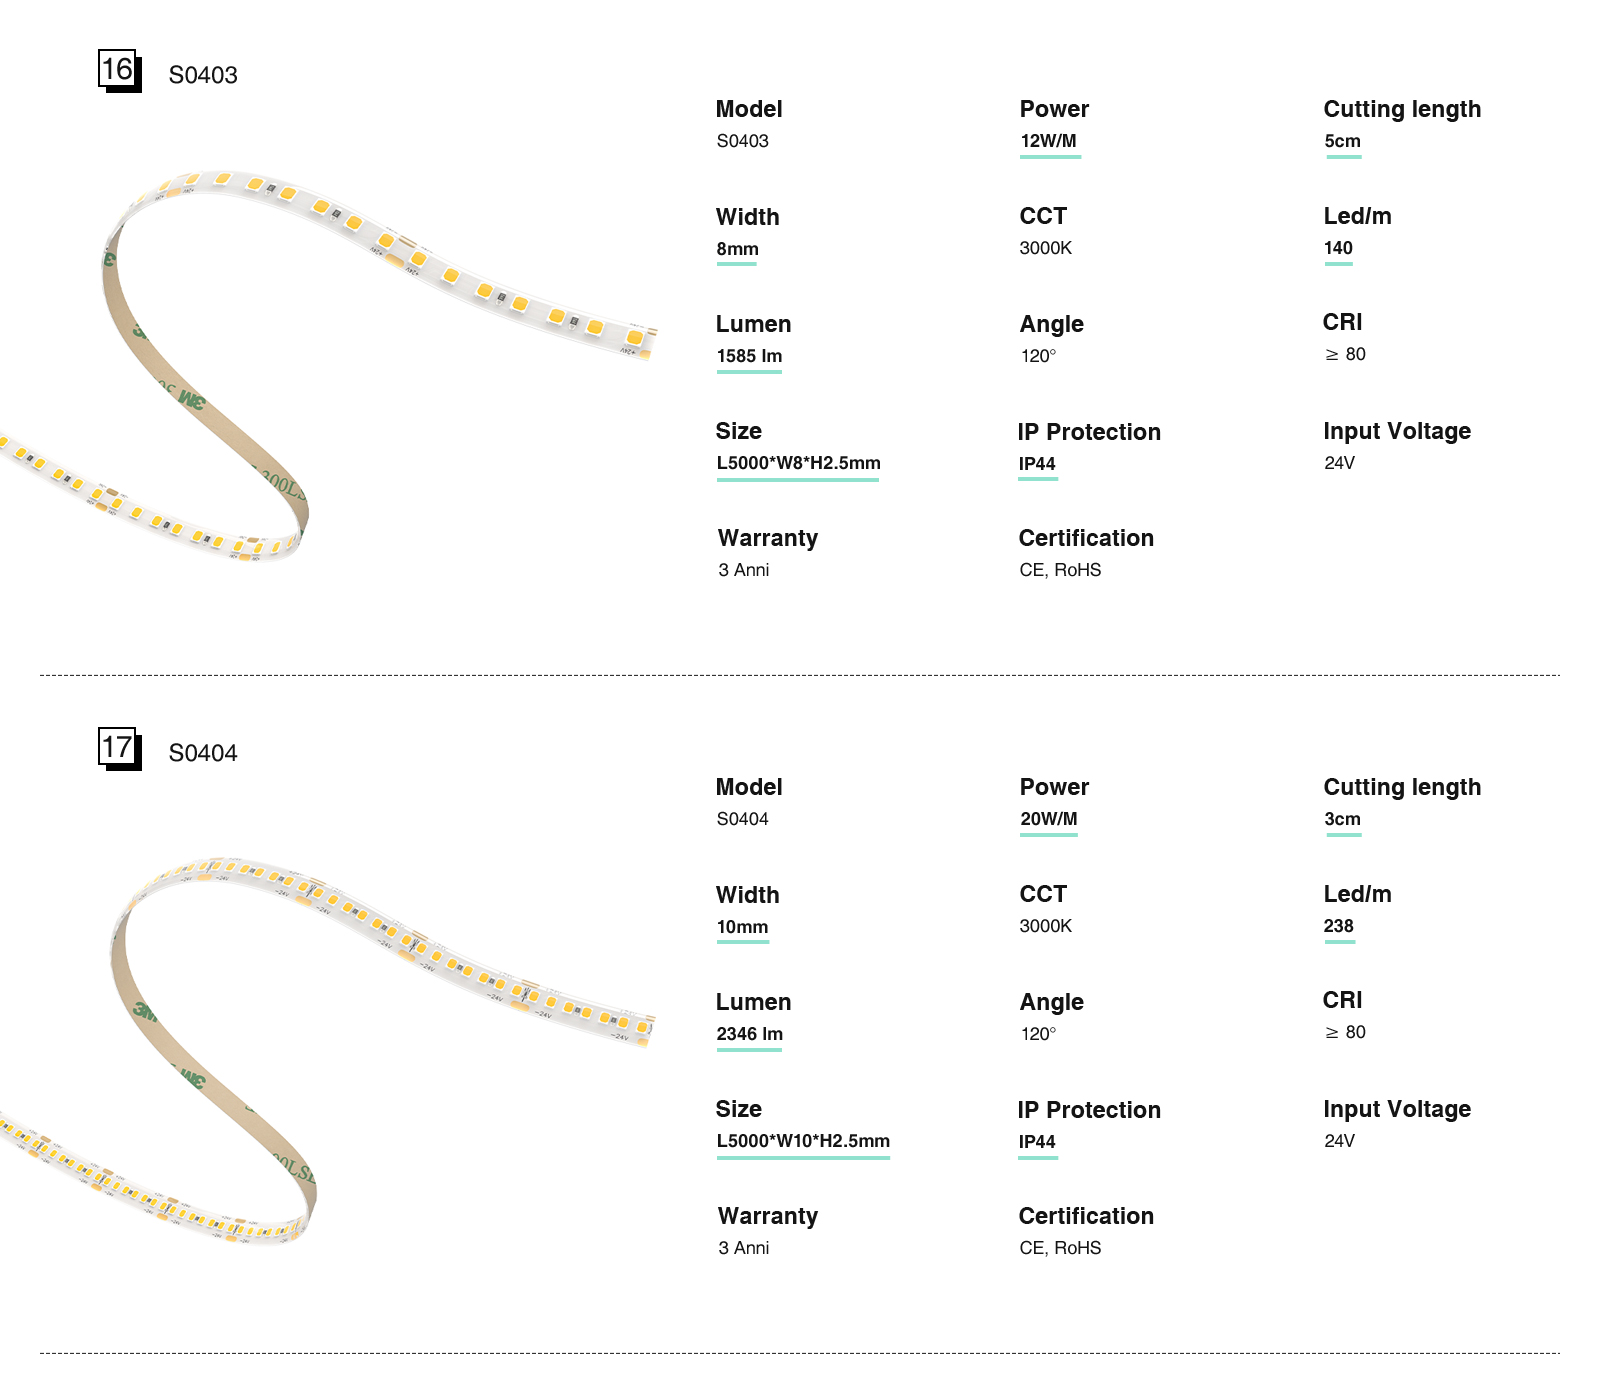1600x1380 pixels.
Task: Select the 2346 lm lumen link
Action: 749,1034
